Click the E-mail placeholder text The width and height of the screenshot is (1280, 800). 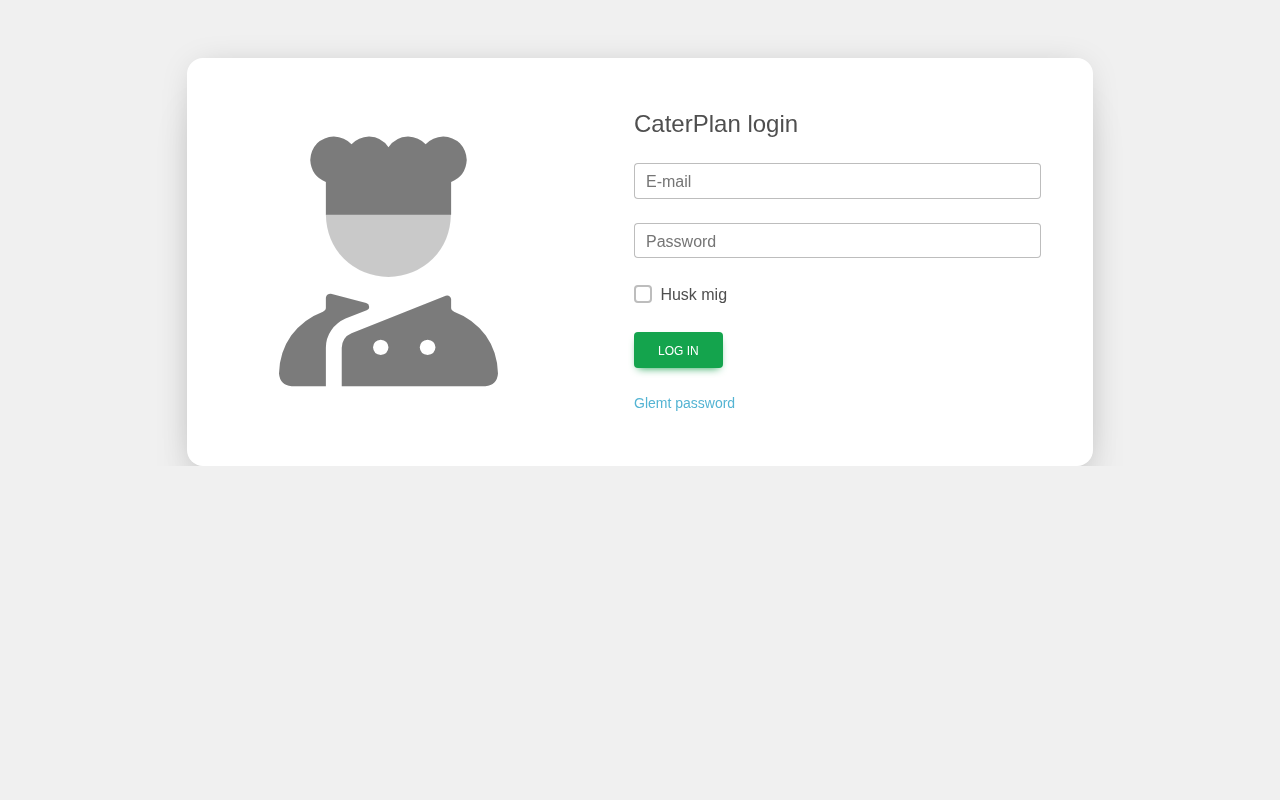coord(669,182)
